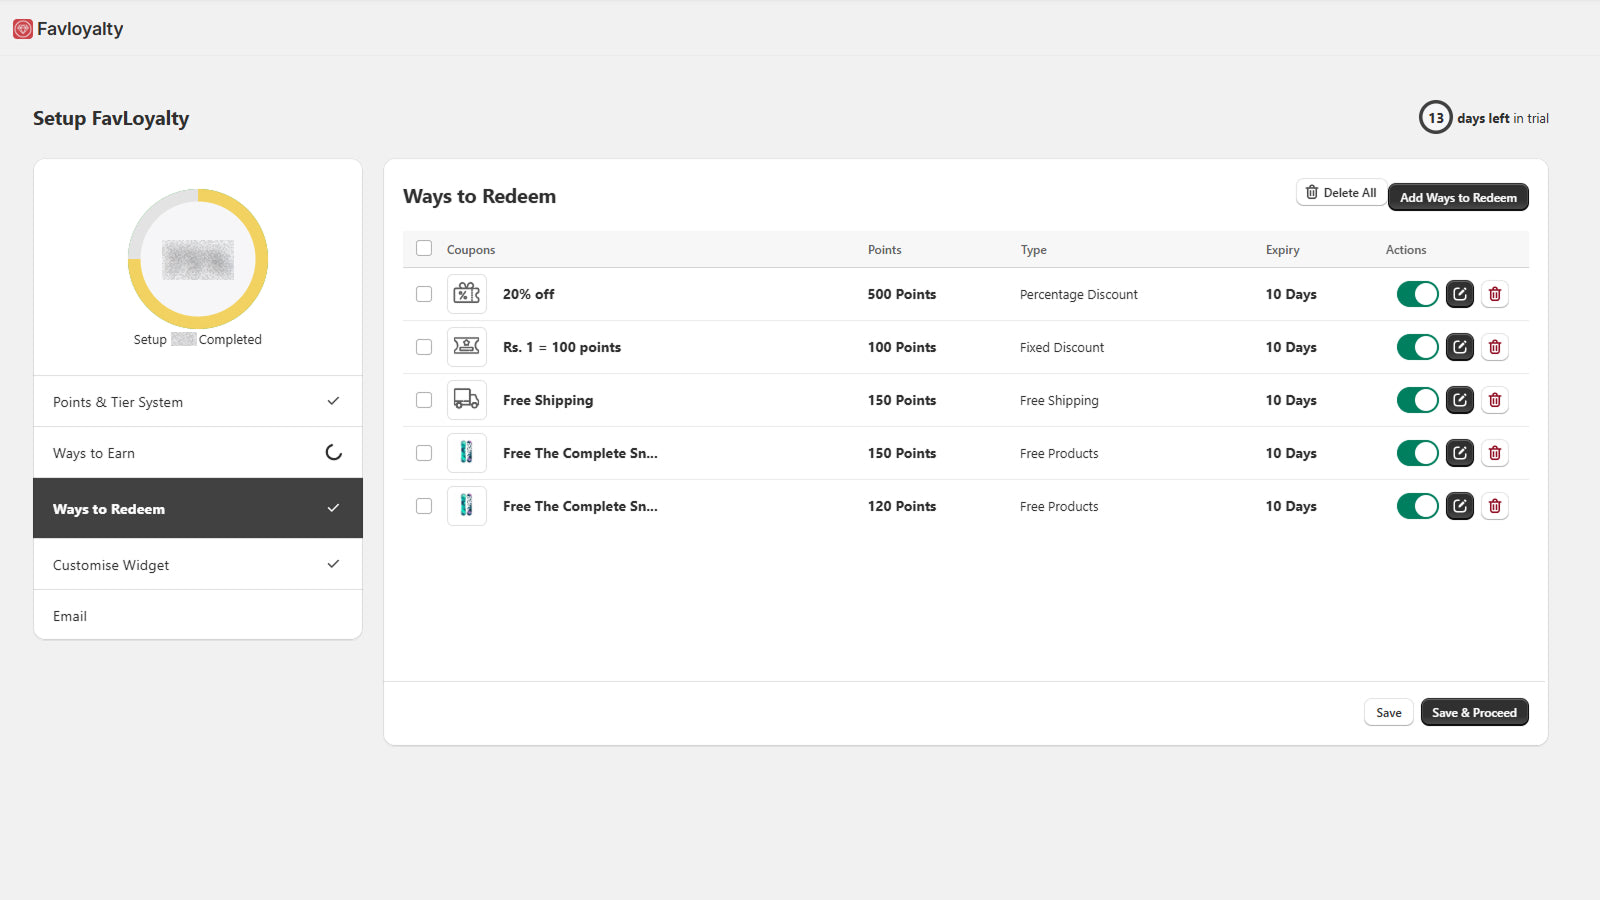Click the percentage coupon icon beside 20% off

[x=467, y=294]
